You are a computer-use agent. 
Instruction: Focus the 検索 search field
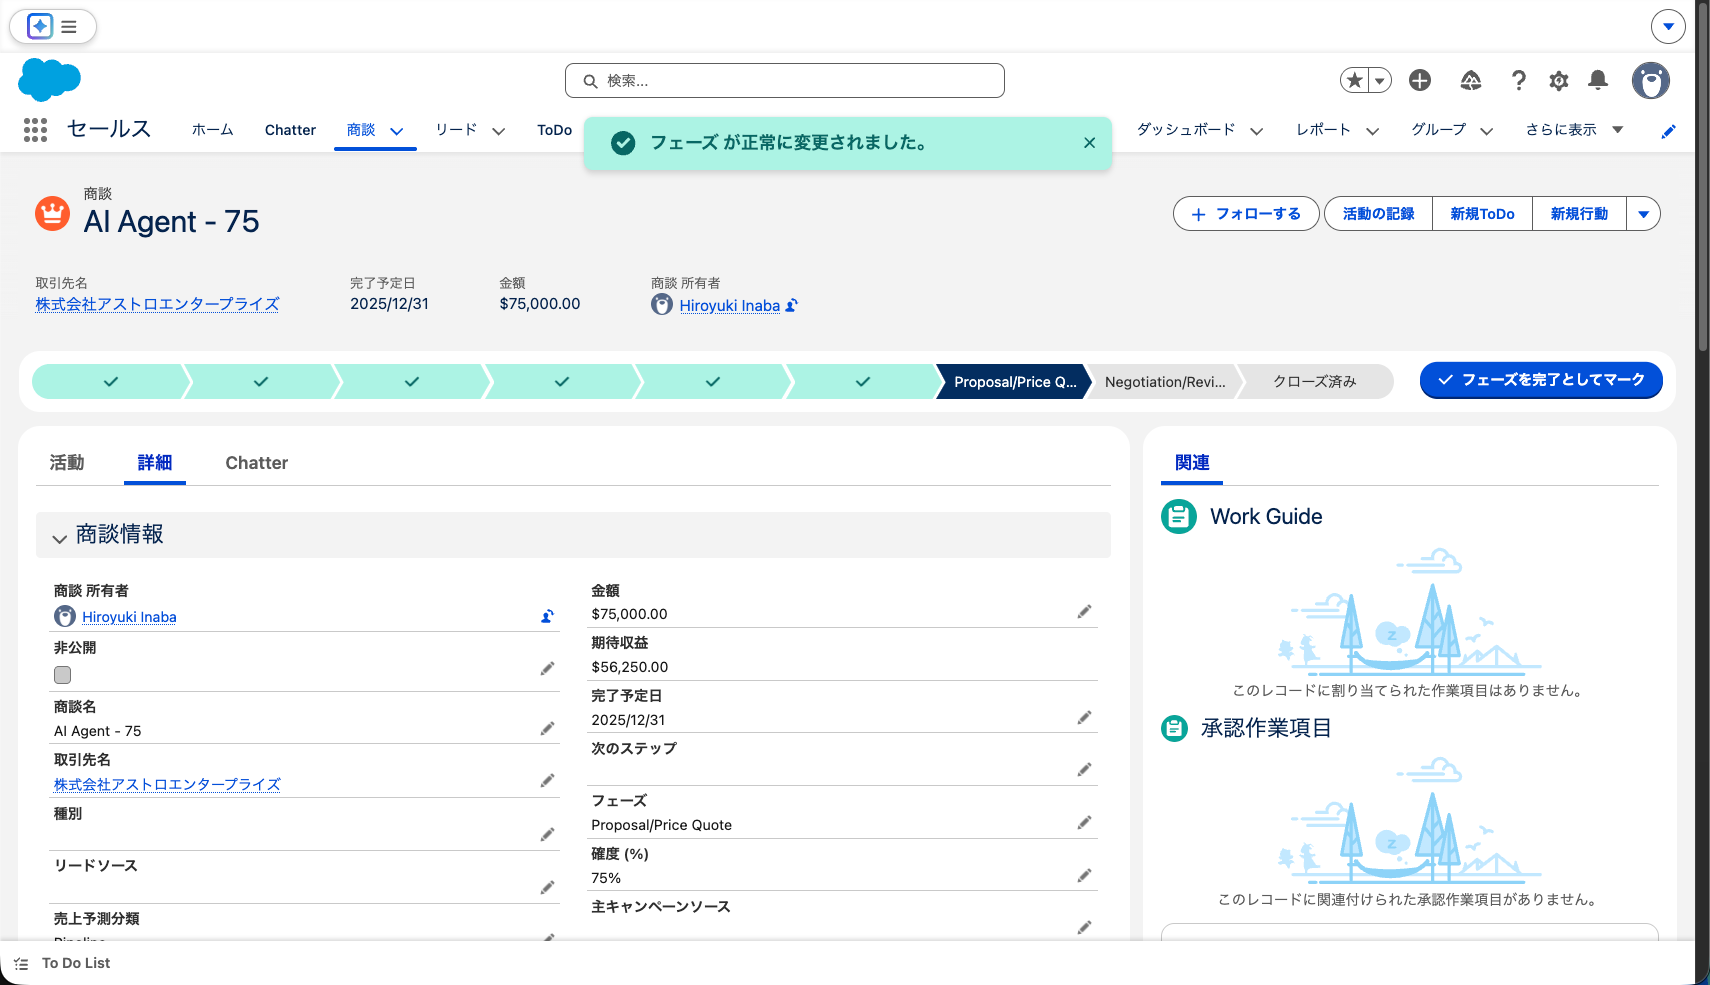coord(785,81)
